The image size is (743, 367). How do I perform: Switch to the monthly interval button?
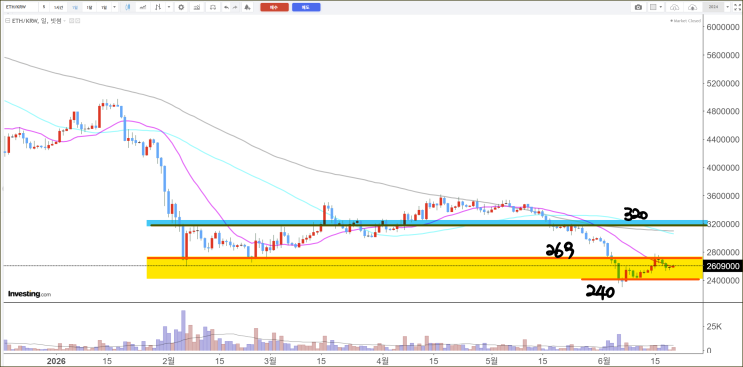104,7
